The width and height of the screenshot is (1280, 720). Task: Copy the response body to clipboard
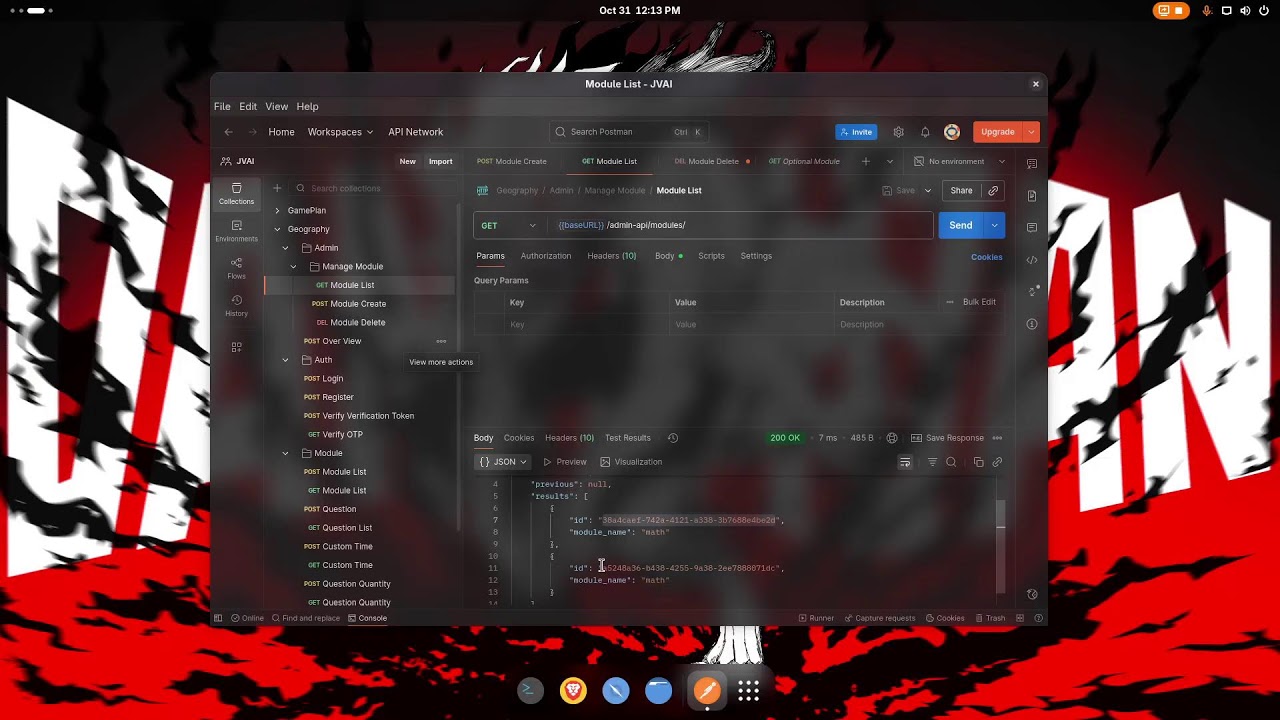click(978, 462)
